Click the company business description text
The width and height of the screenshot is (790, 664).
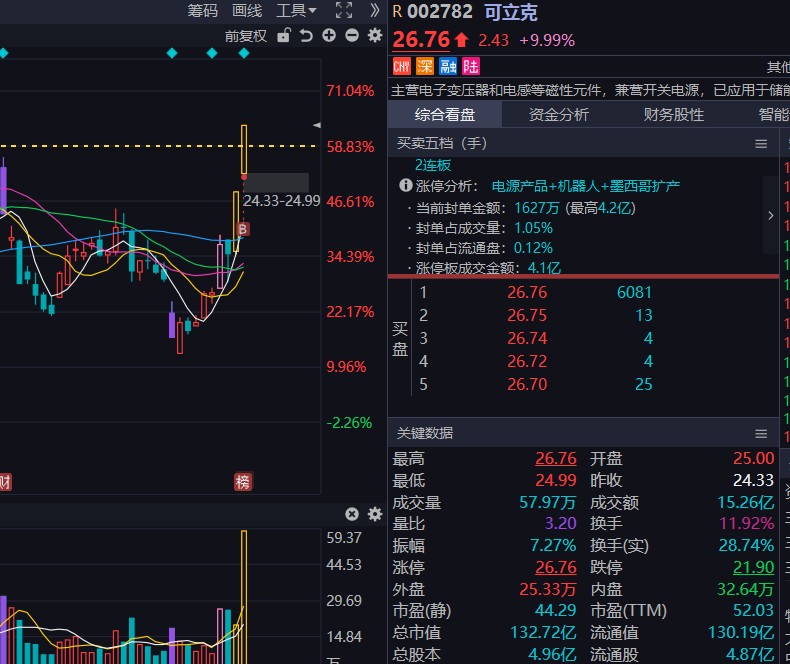tap(590, 91)
